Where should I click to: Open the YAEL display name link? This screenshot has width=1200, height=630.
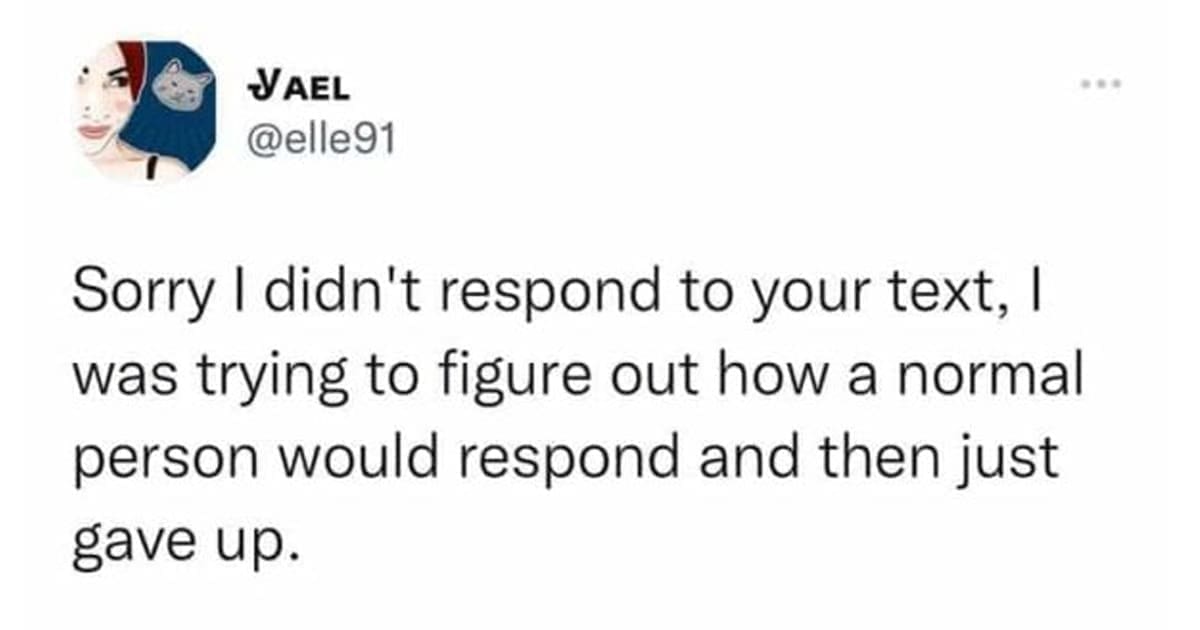[x=298, y=88]
